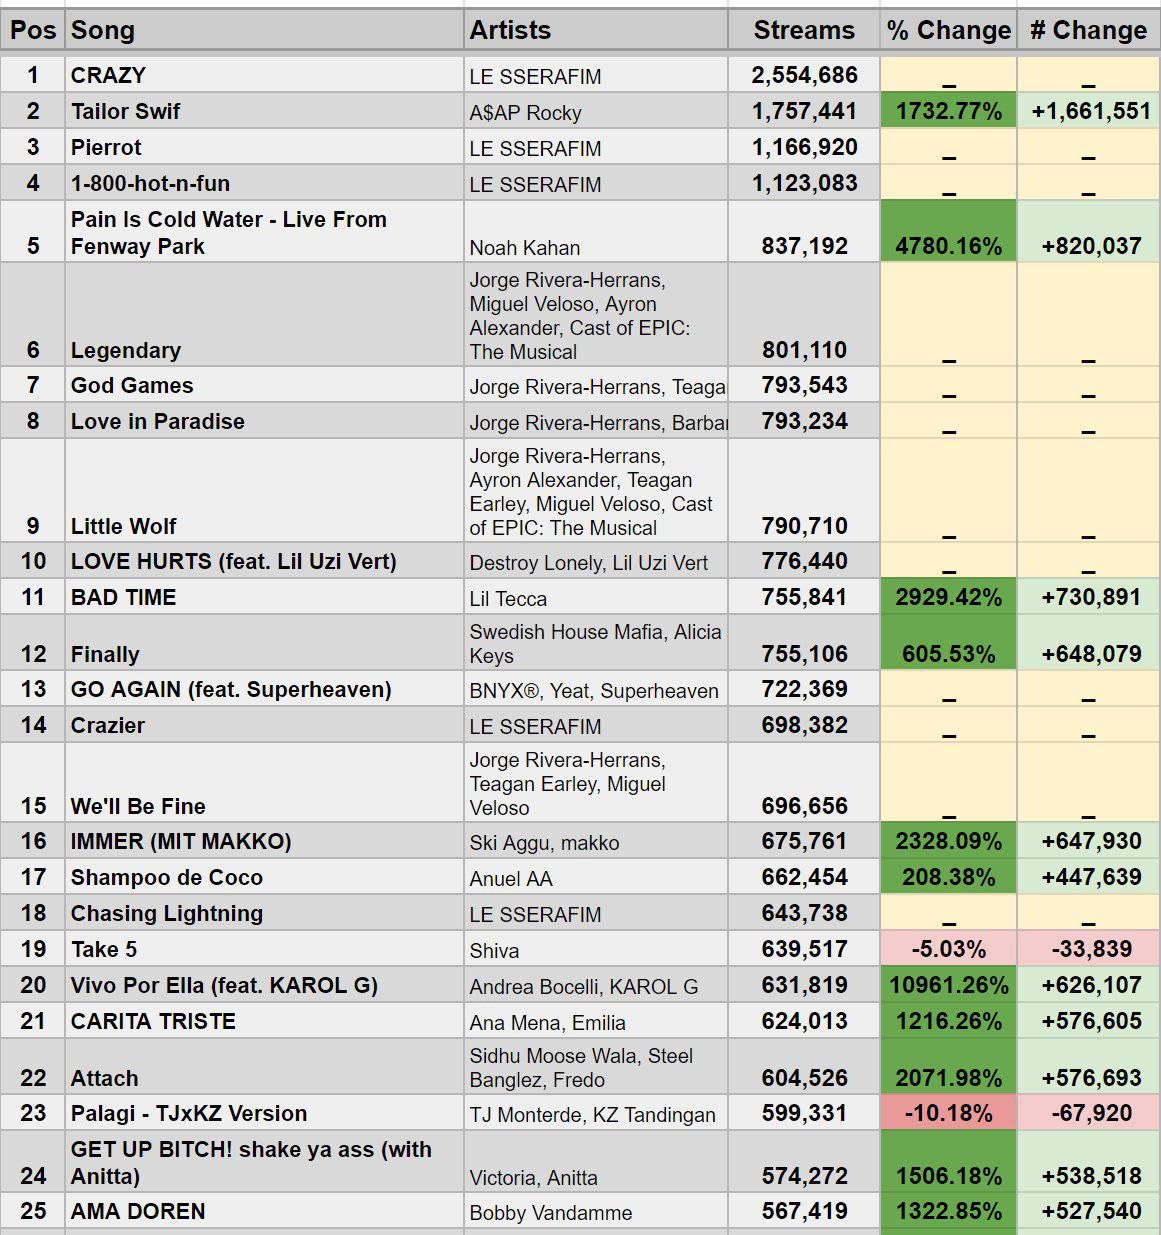The width and height of the screenshot is (1161, 1235).
Task: Select the Lil Tecca artist cell
Action: [595, 597]
